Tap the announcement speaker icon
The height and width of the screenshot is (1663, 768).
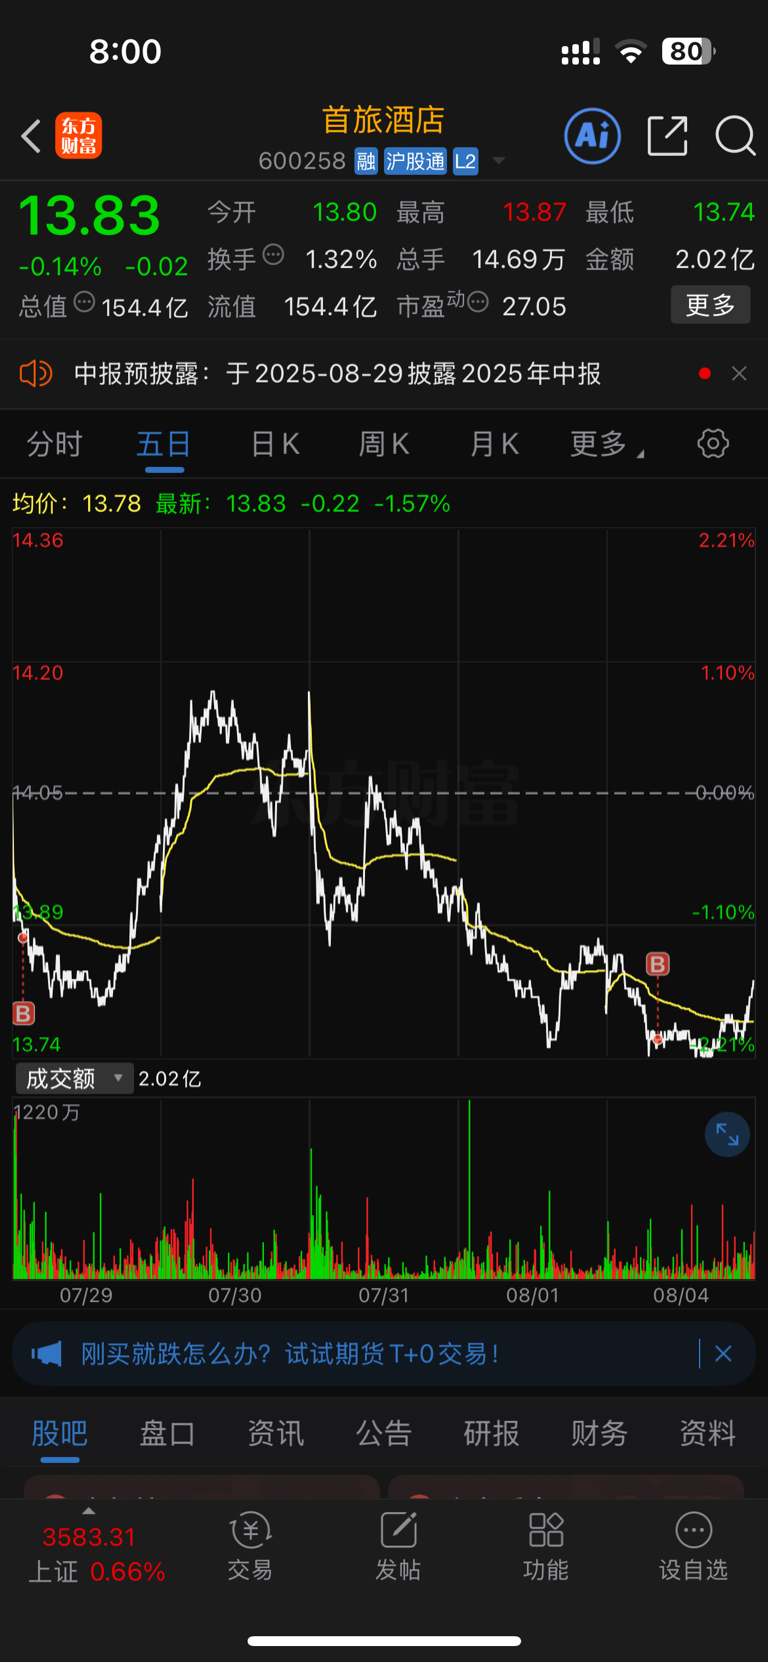35,374
